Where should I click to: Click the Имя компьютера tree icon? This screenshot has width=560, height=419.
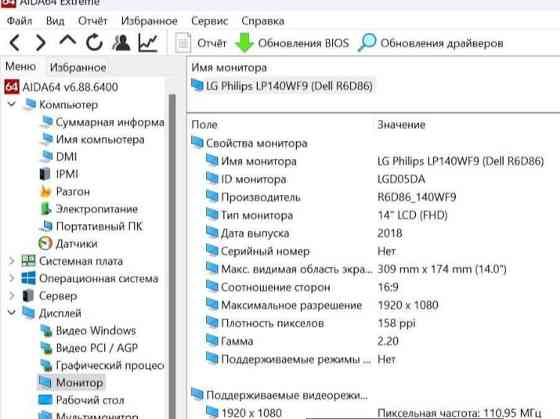(x=46, y=139)
